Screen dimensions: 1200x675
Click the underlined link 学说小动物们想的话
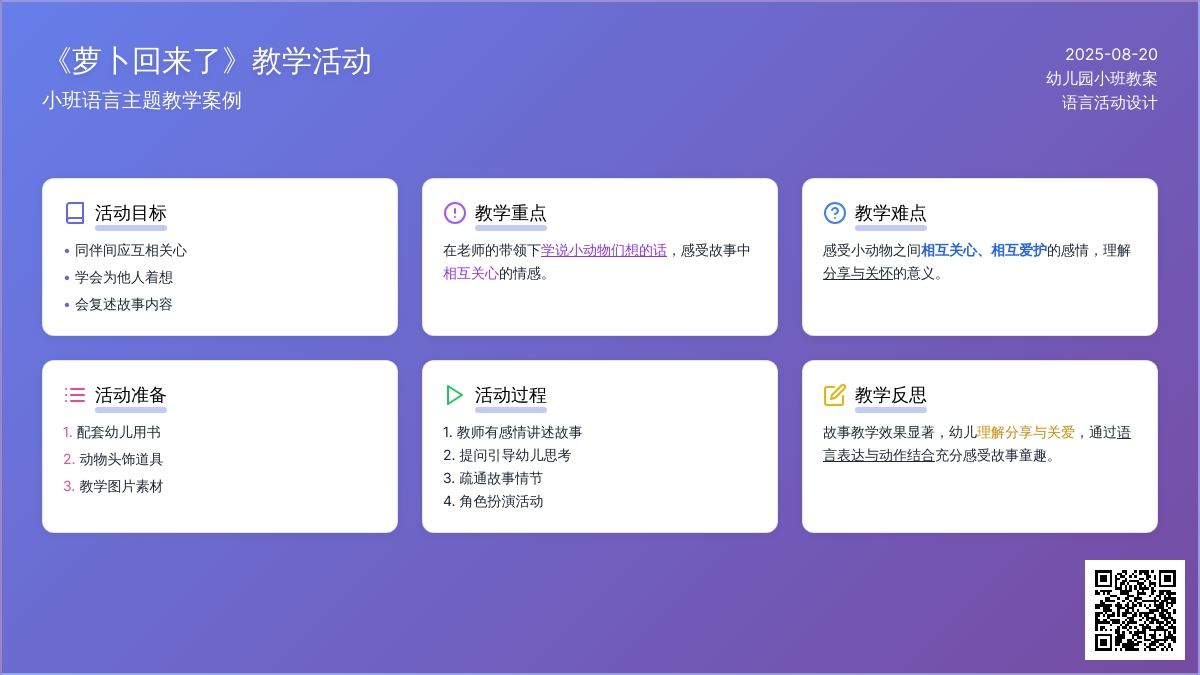point(604,250)
